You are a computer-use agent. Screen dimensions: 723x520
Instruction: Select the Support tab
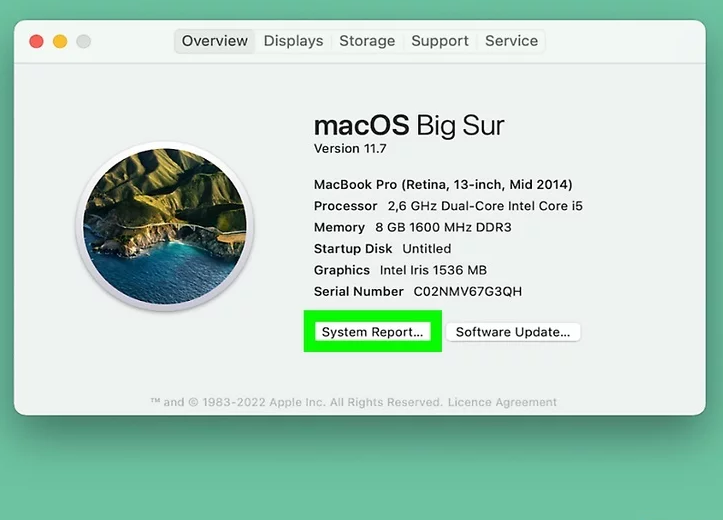pos(440,41)
